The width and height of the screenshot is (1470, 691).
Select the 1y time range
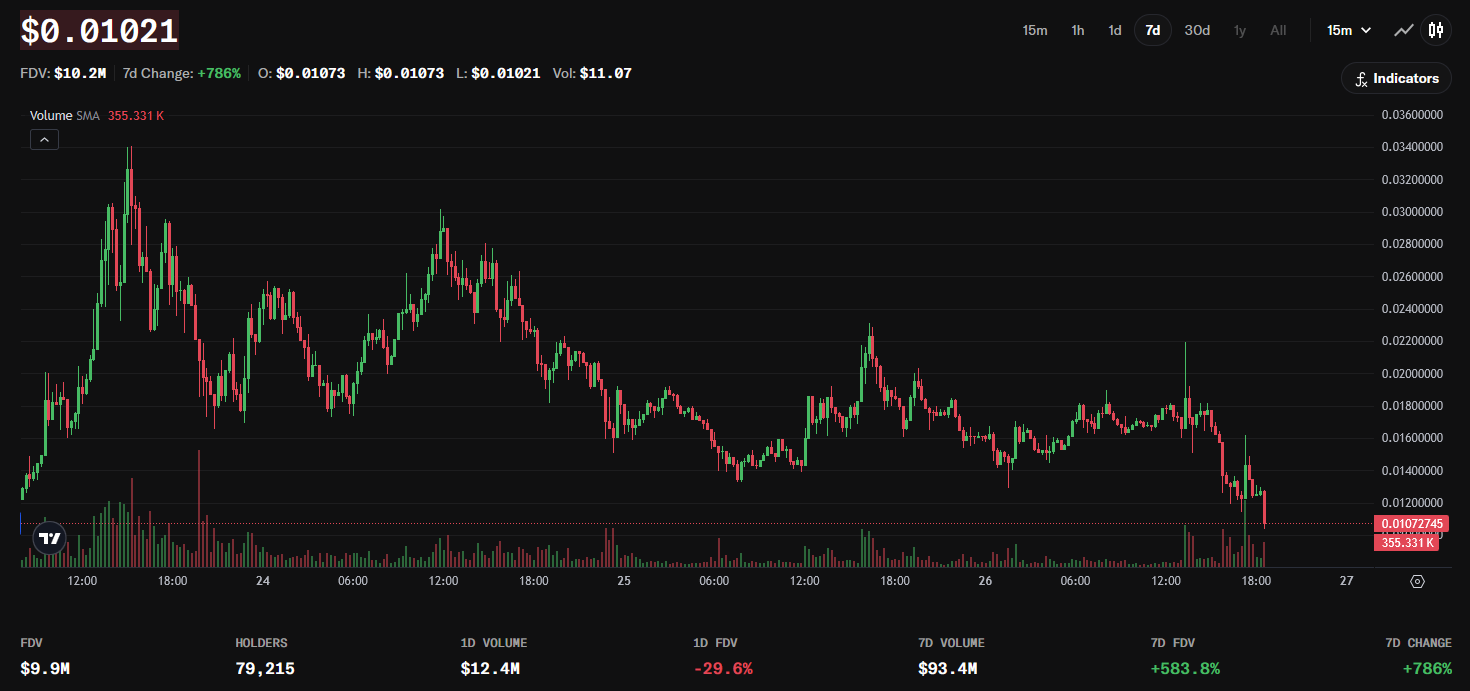tap(1240, 30)
